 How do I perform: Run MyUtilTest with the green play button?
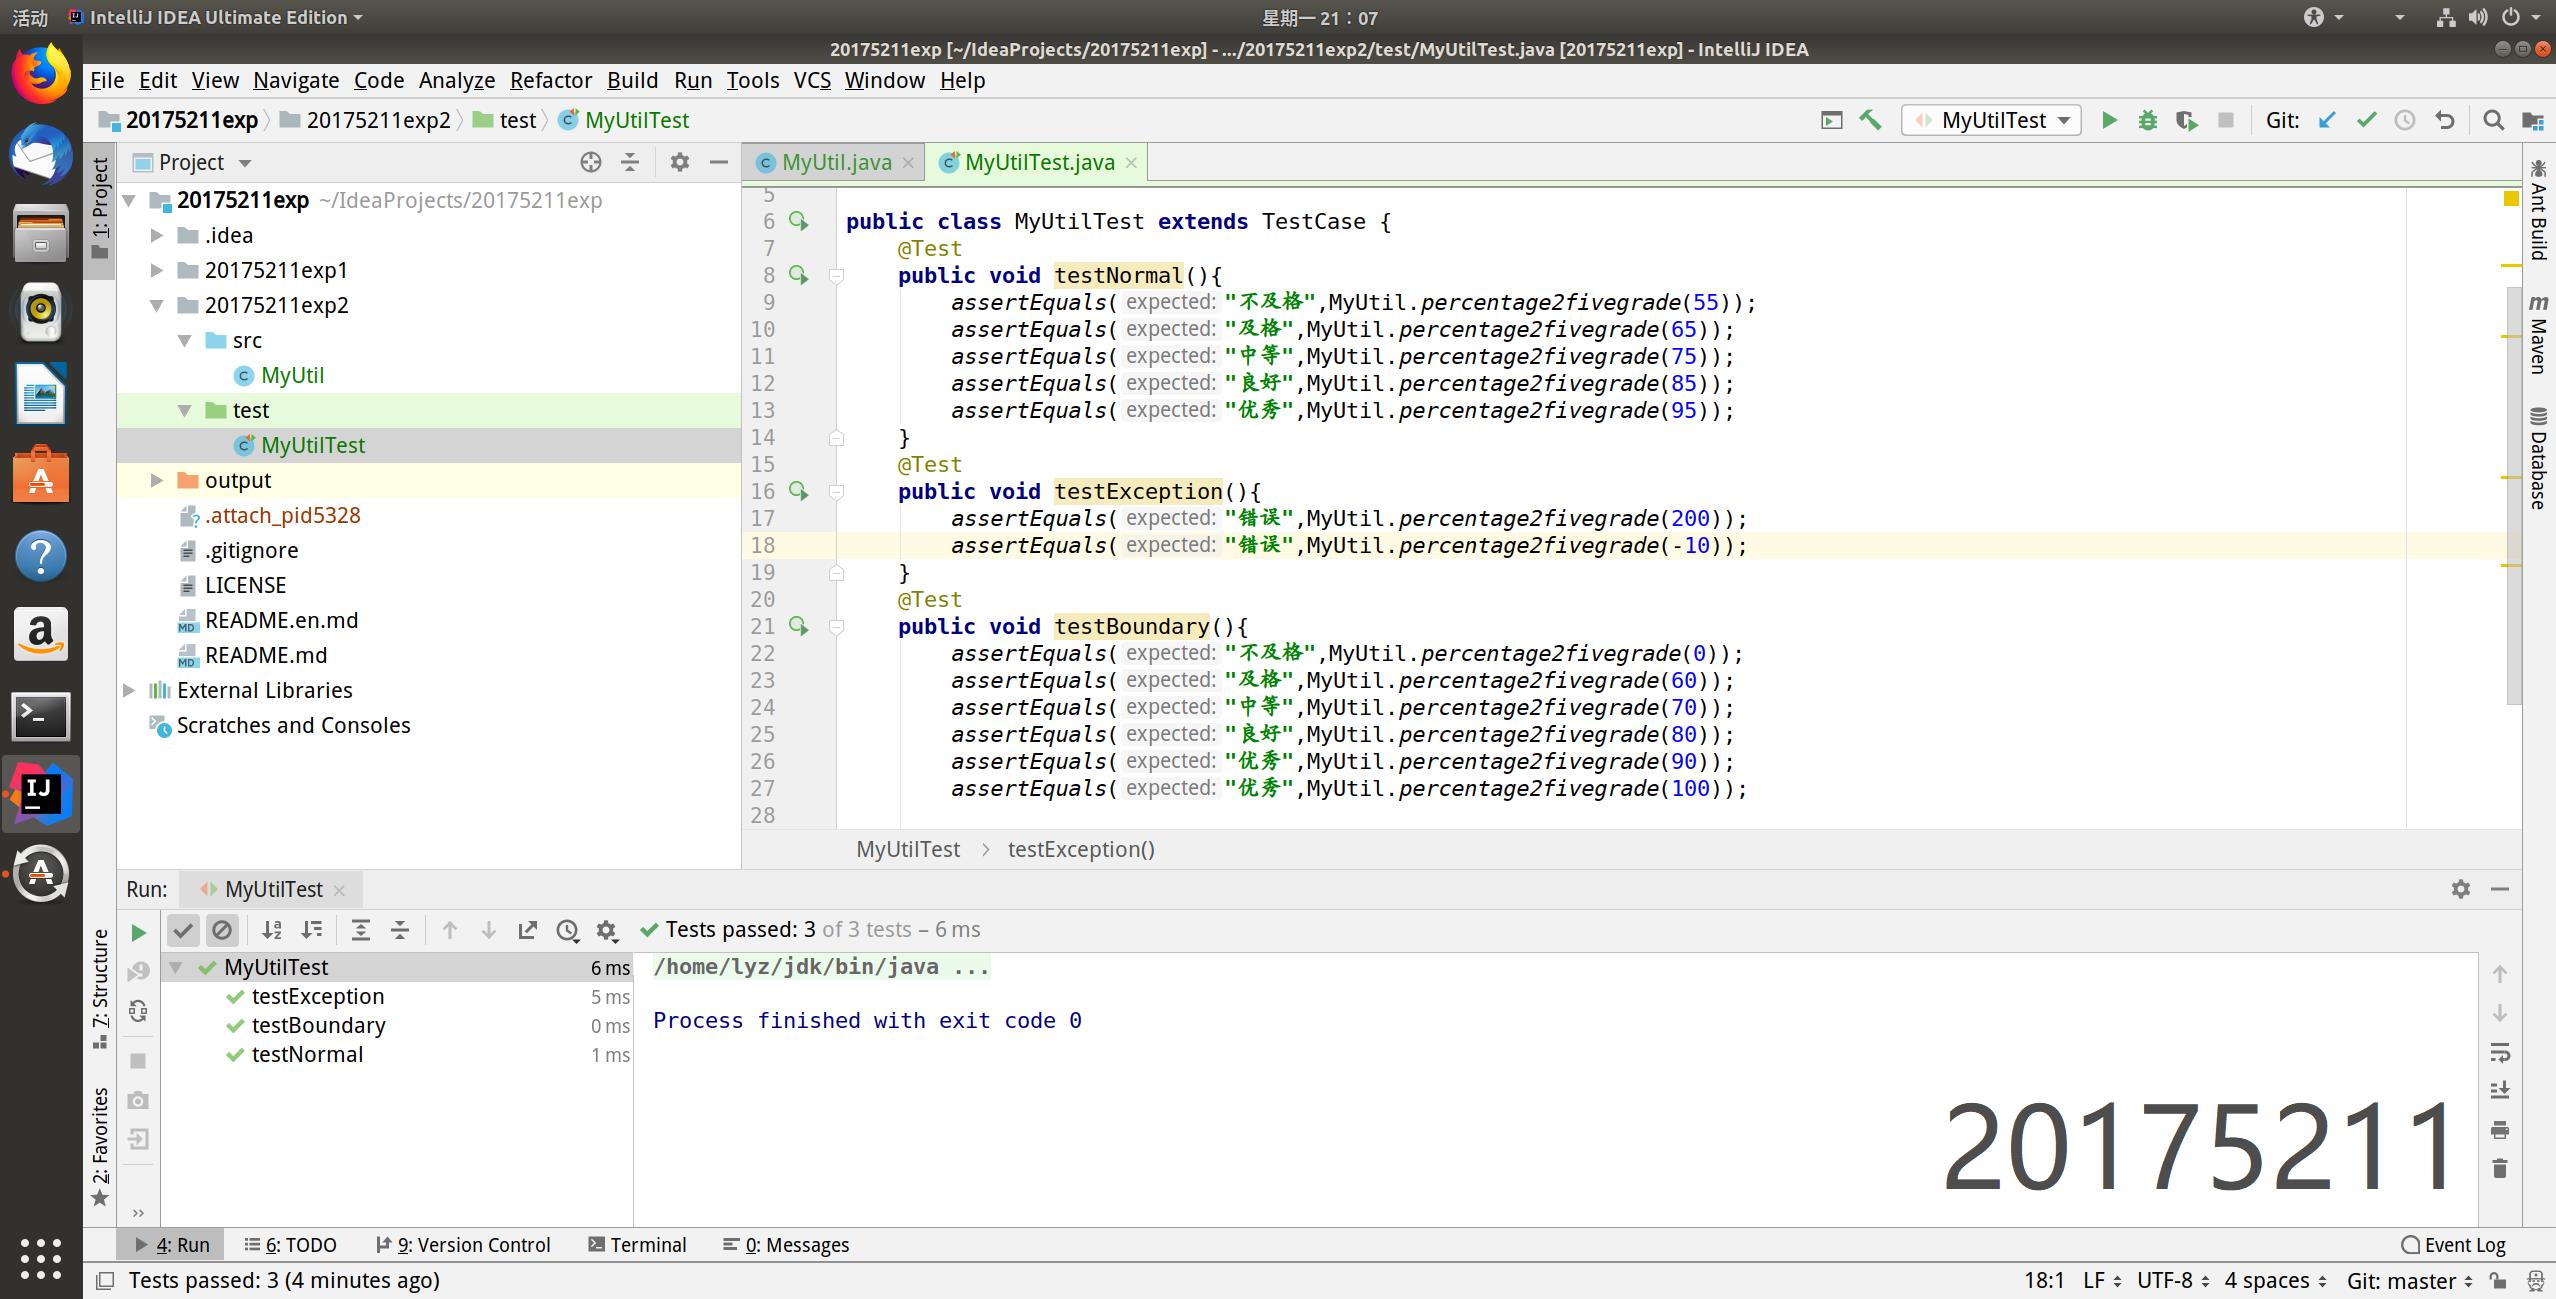click(2109, 121)
